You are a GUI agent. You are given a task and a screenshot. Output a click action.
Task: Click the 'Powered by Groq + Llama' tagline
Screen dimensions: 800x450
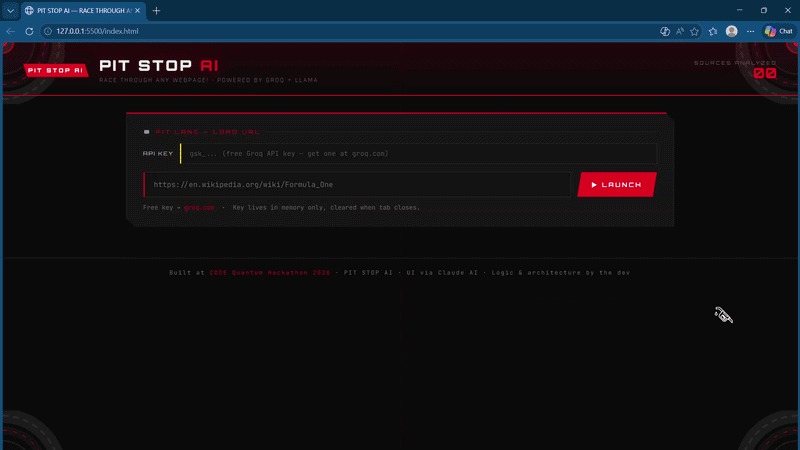(x=267, y=80)
